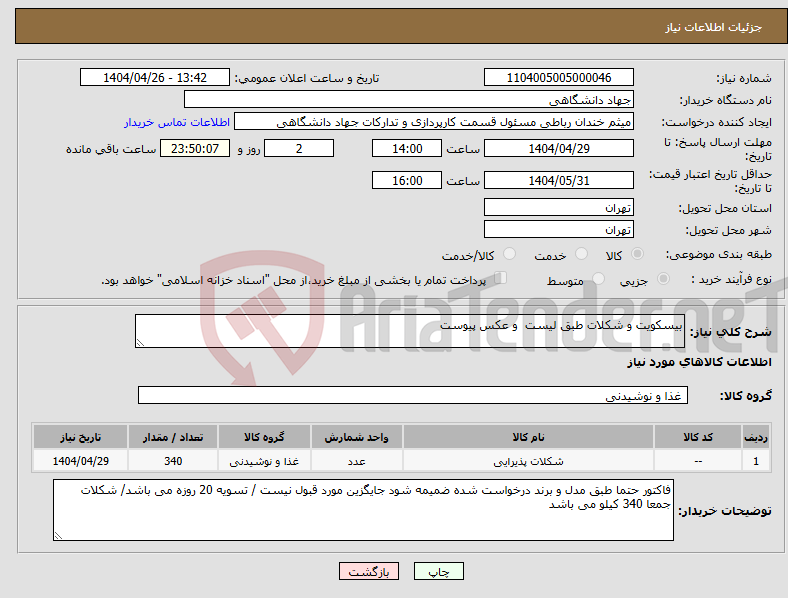This screenshot has height=598, width=788.
Task: Click the remaining days field showing 2
Action: (x=299, y=148)
